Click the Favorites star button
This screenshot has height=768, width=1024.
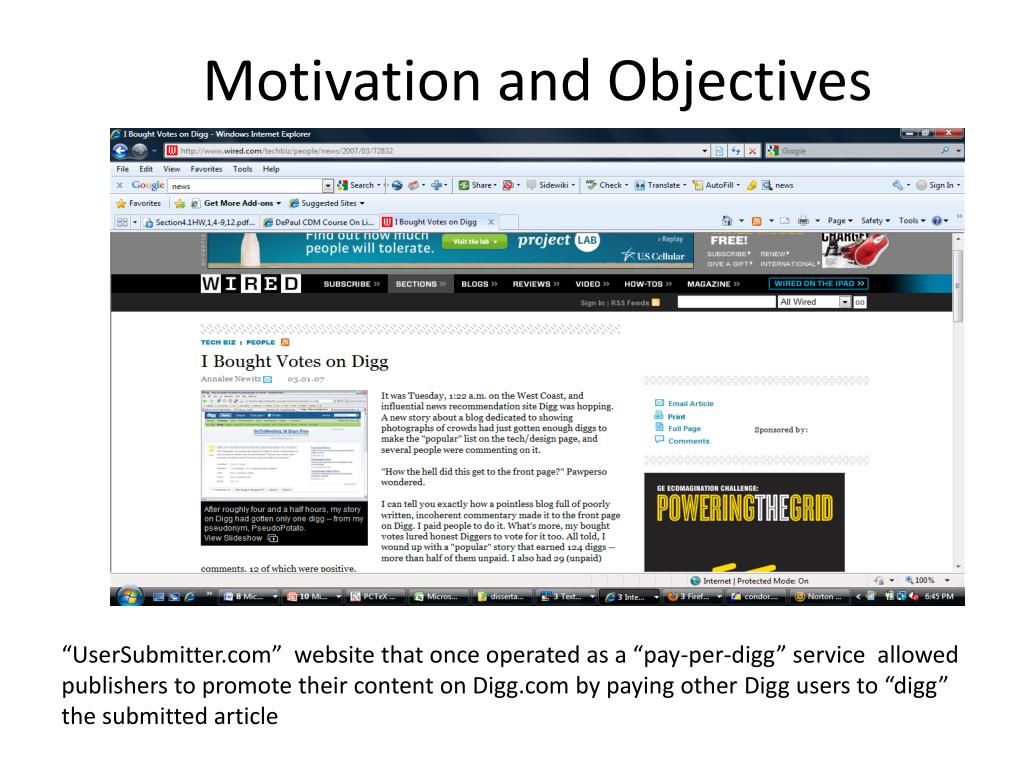(138, 204)
